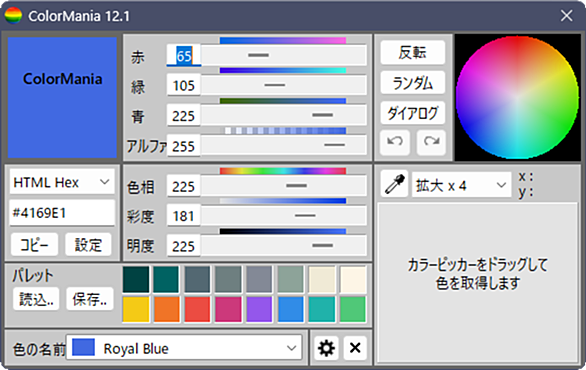Select the magenta pink palette swatch
586x370 pixels.
[x=228, y=309]
